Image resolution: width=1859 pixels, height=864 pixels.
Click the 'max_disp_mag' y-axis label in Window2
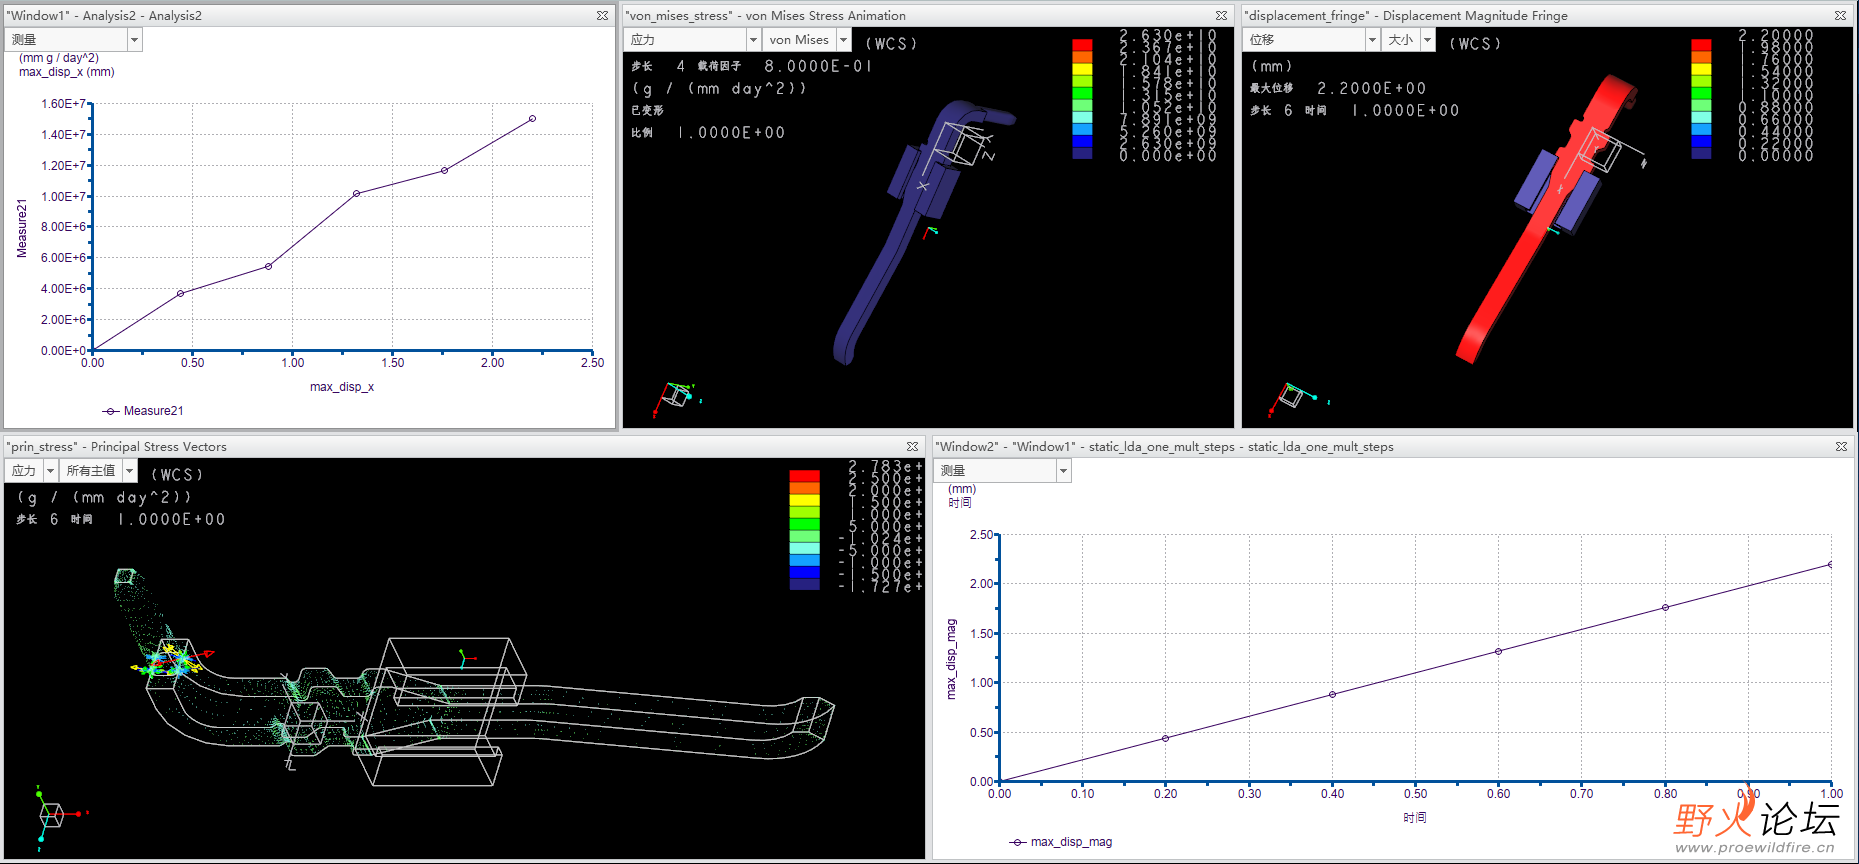(951, 659)
